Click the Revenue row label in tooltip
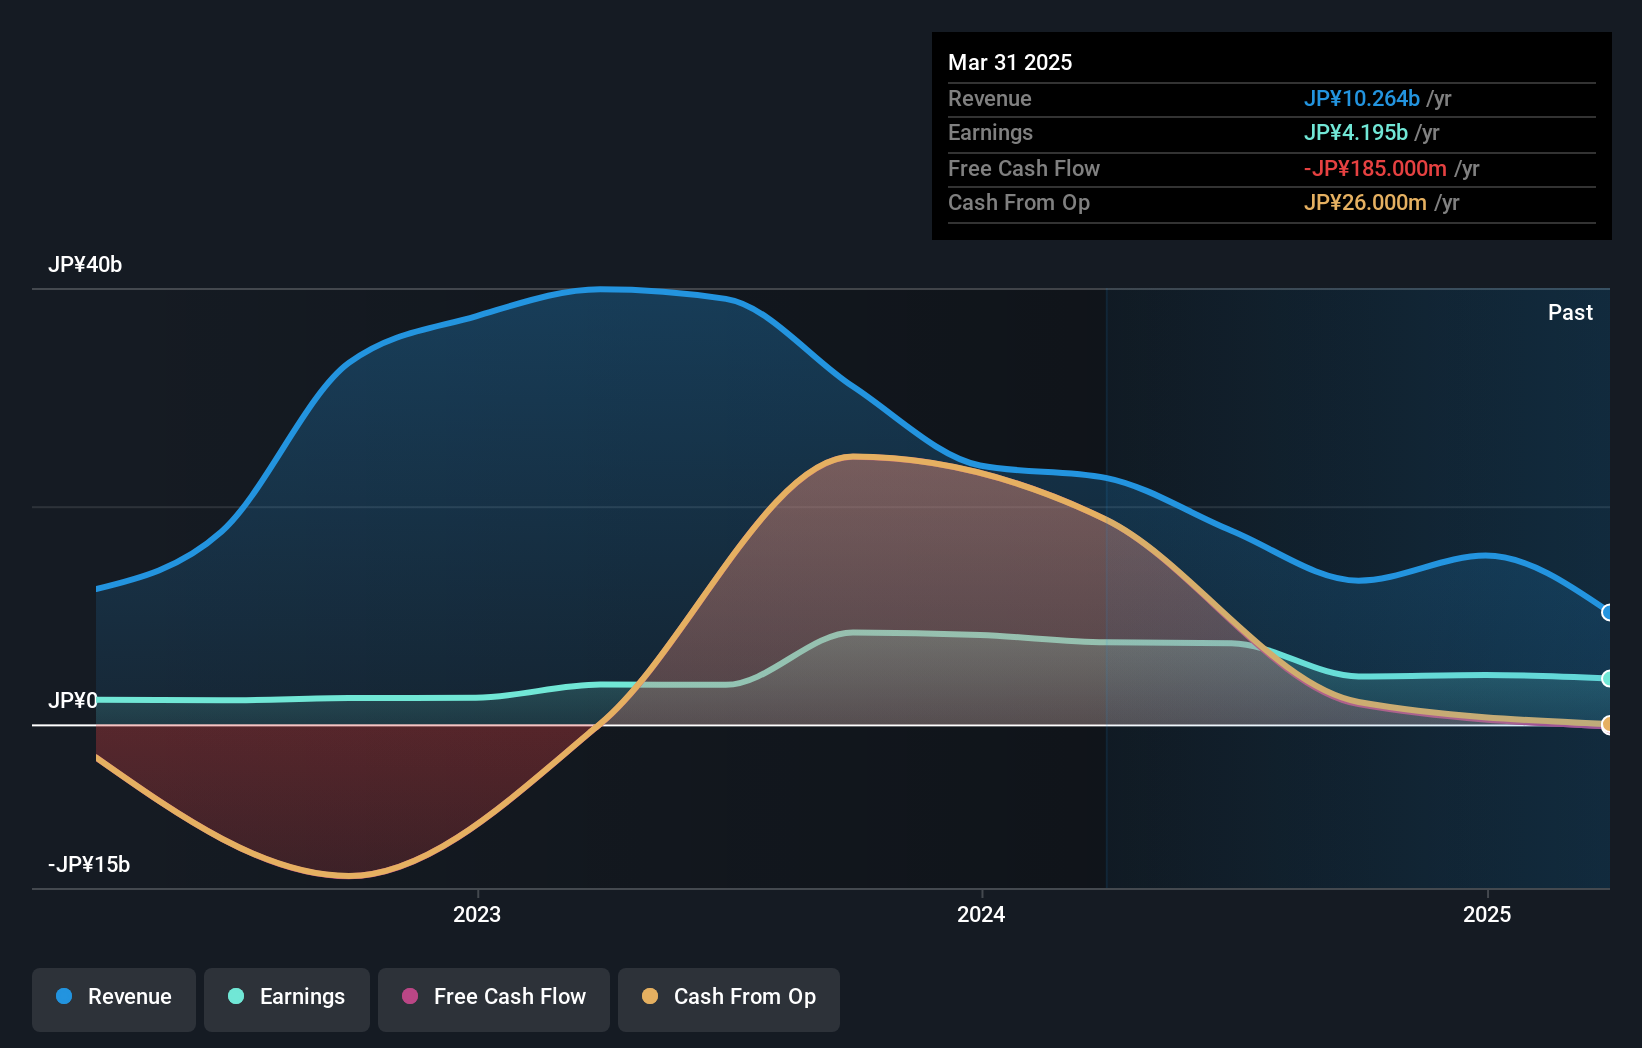 (x=990, y=98)
